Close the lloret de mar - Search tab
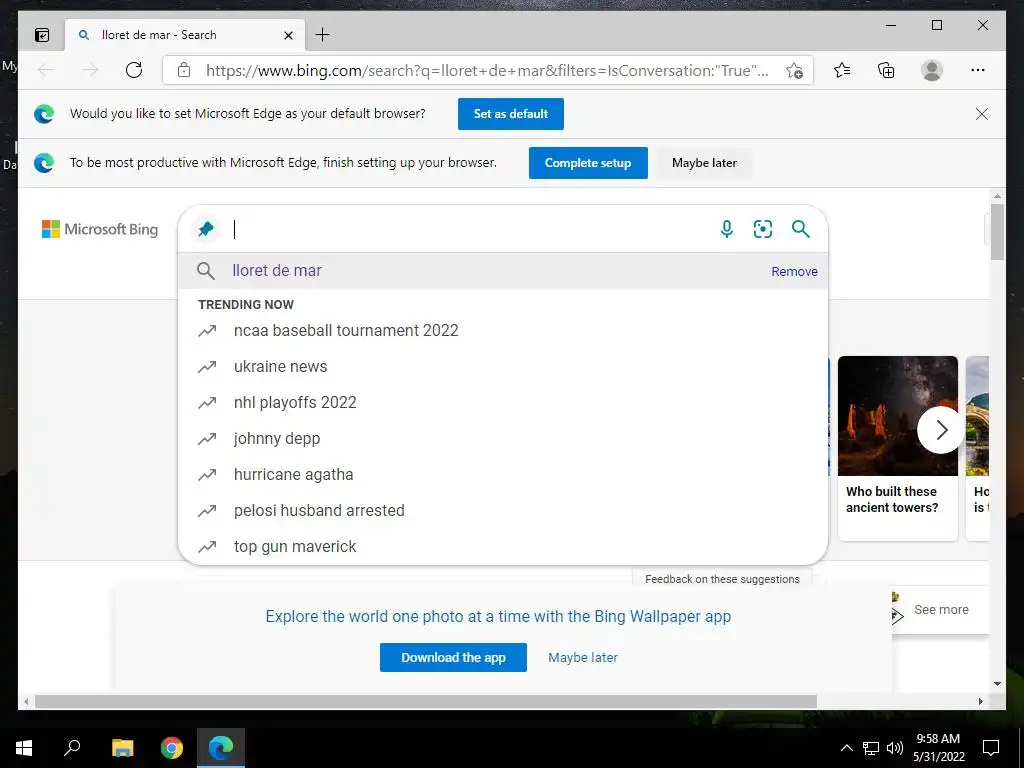This screenshot has height=768, width=1024. (288, 35)
